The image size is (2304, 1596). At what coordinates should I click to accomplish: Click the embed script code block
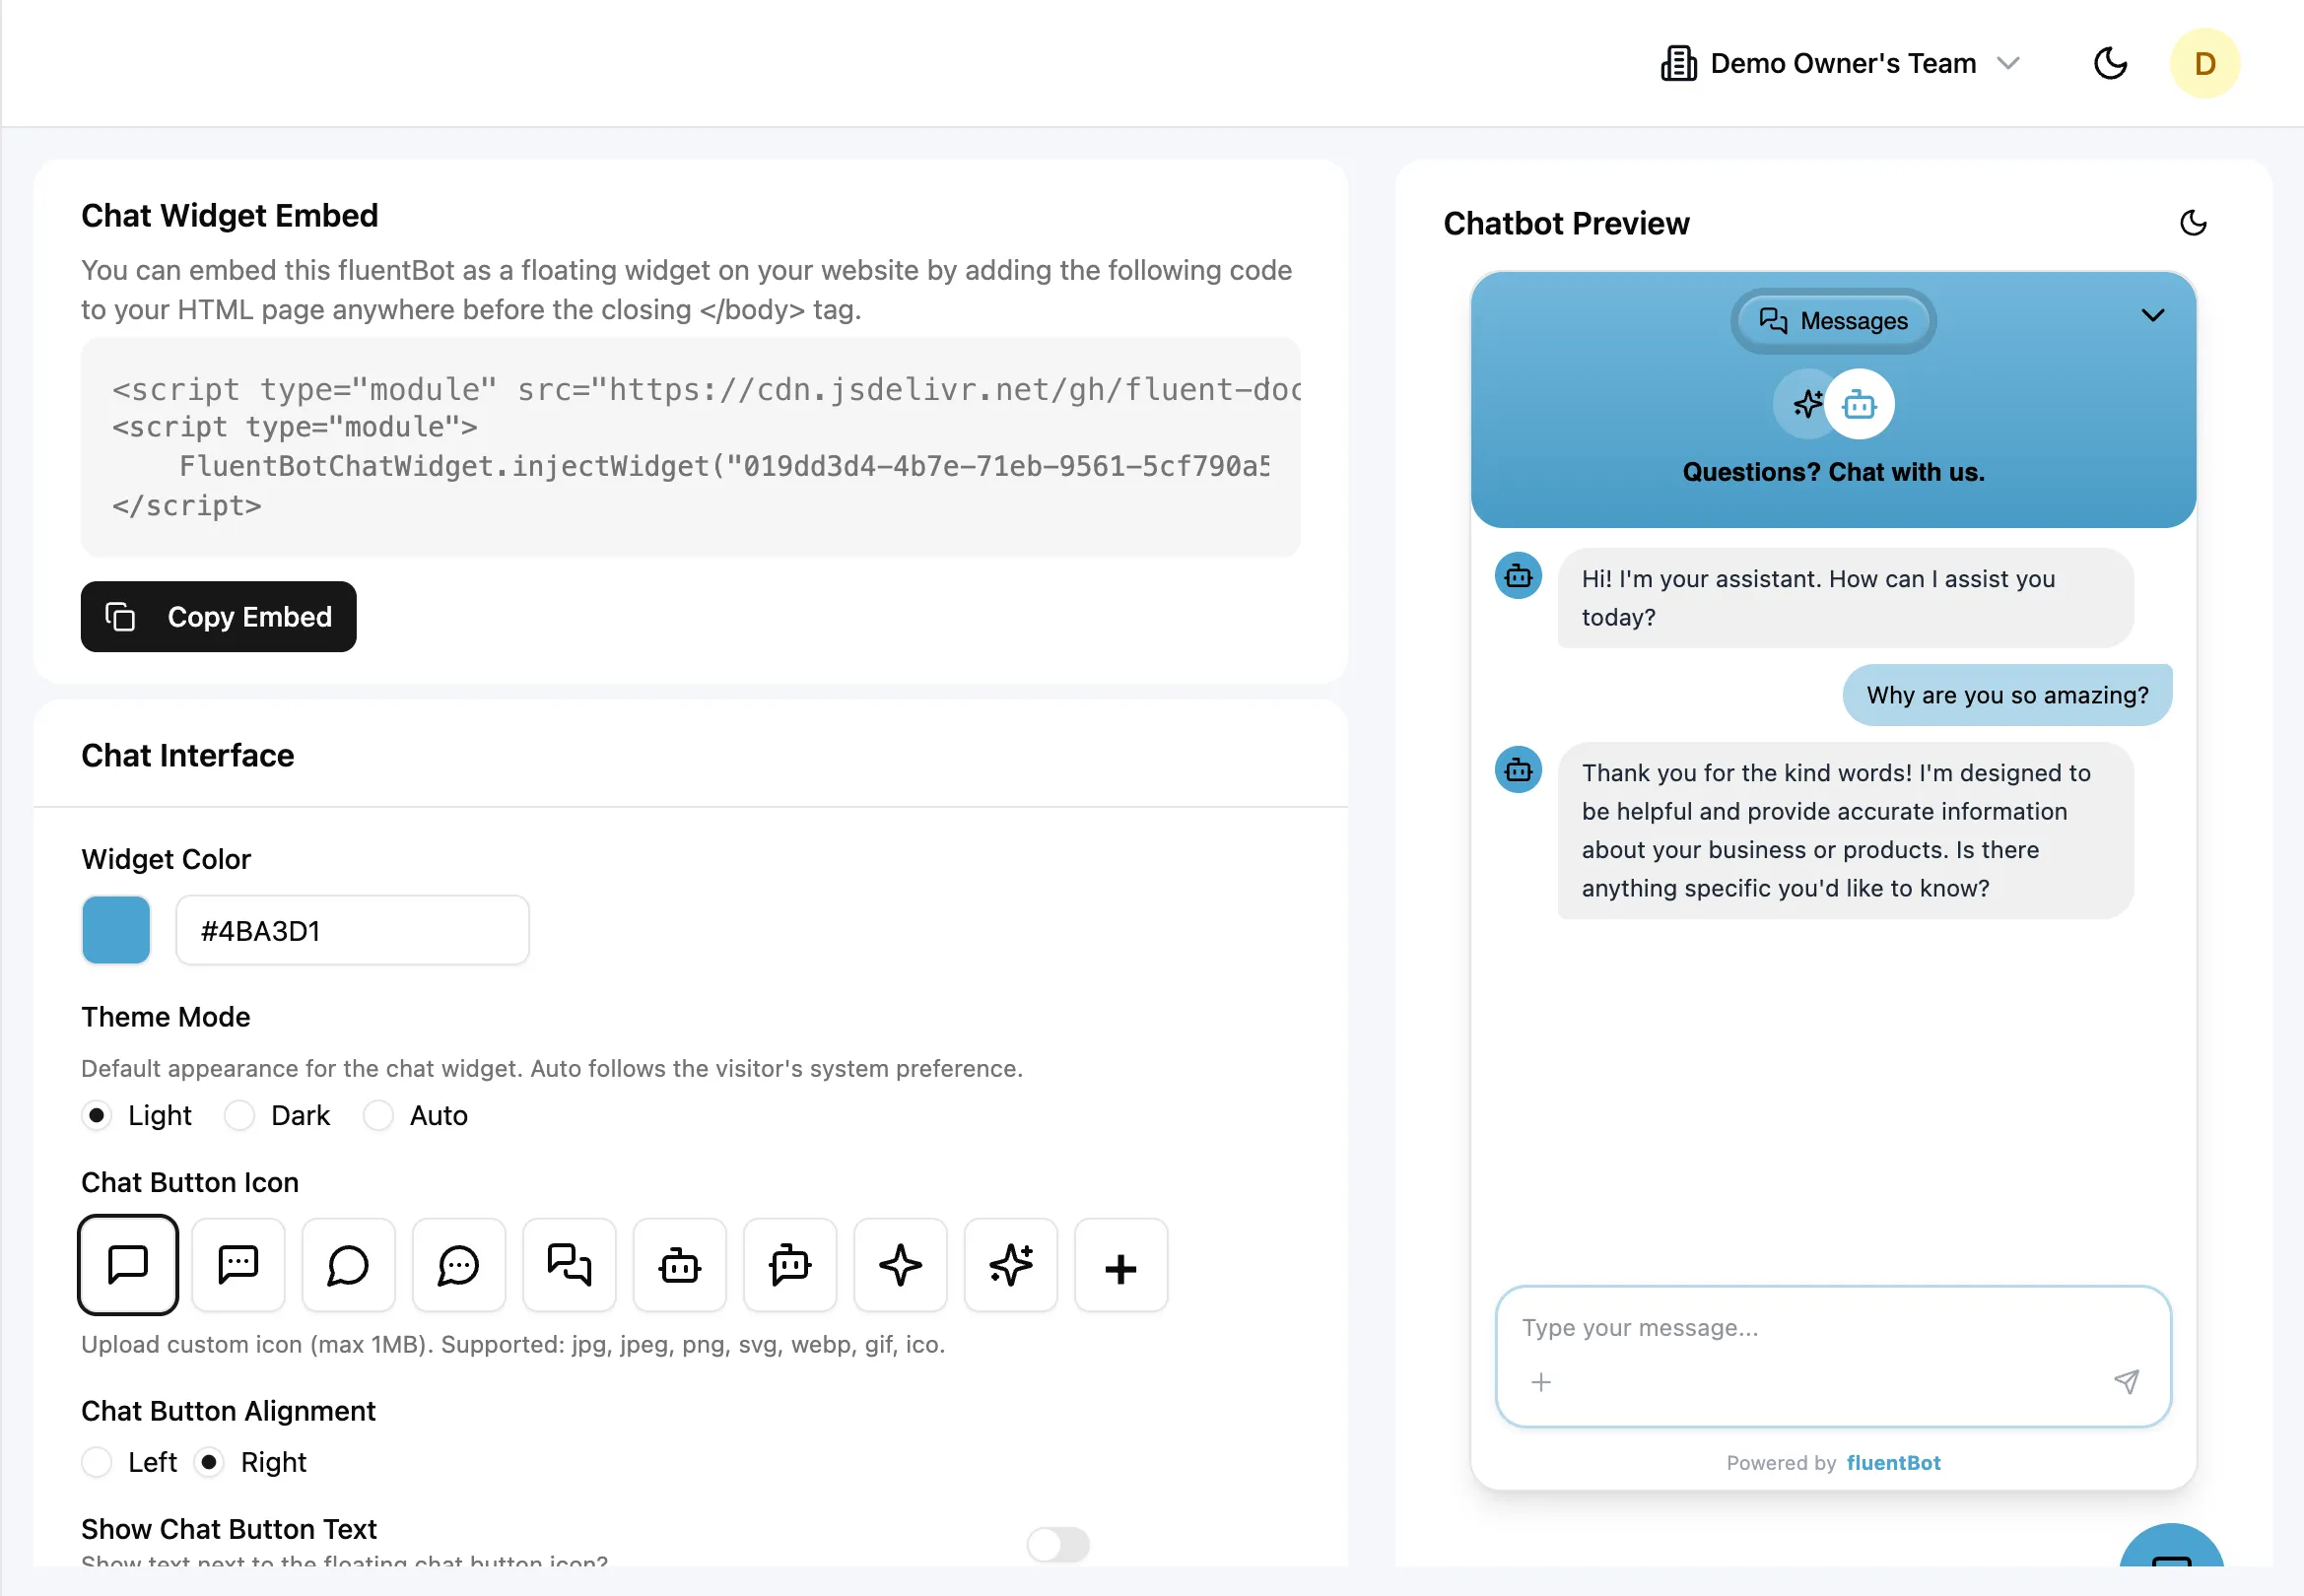click(690, 447)
